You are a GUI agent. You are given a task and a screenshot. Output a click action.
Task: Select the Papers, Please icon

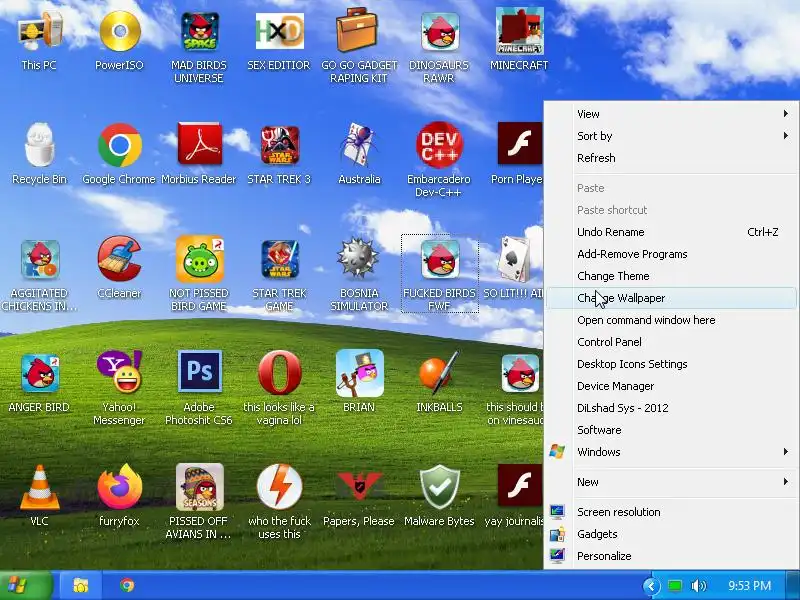(x=359, y=487)
